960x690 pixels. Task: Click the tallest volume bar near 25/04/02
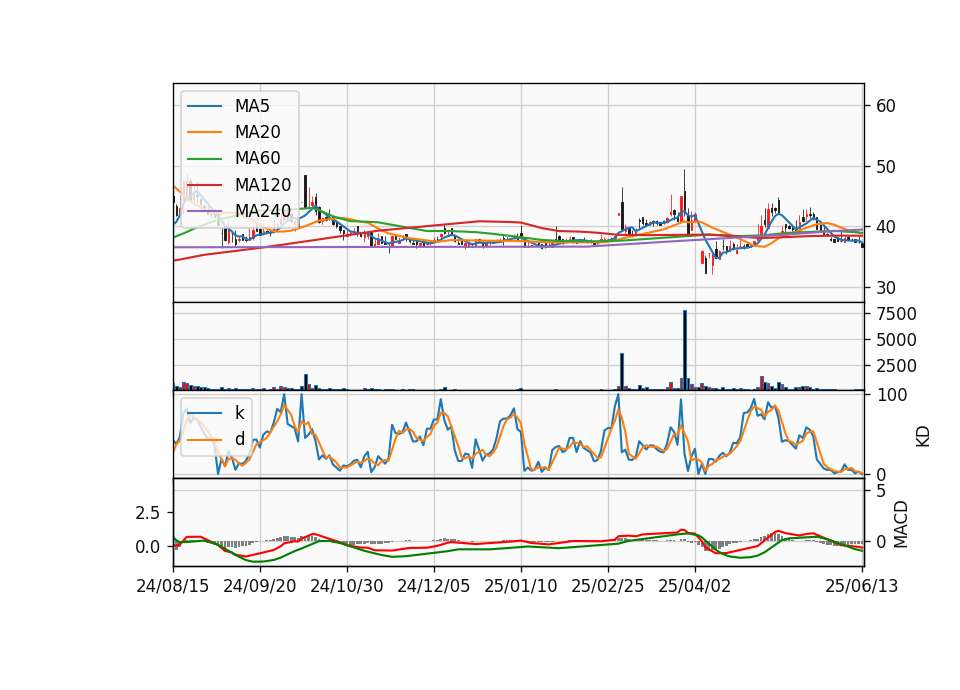coord(685,350)
